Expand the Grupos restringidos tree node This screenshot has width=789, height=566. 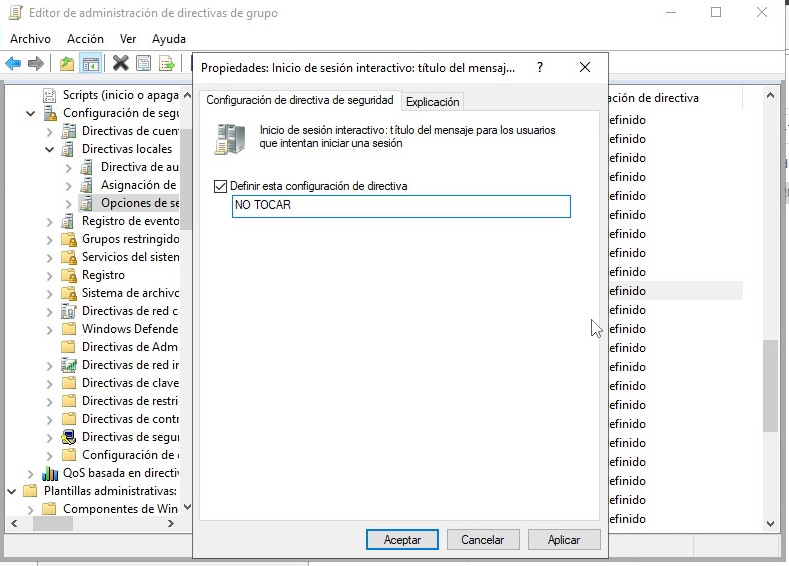coord(50,239)
